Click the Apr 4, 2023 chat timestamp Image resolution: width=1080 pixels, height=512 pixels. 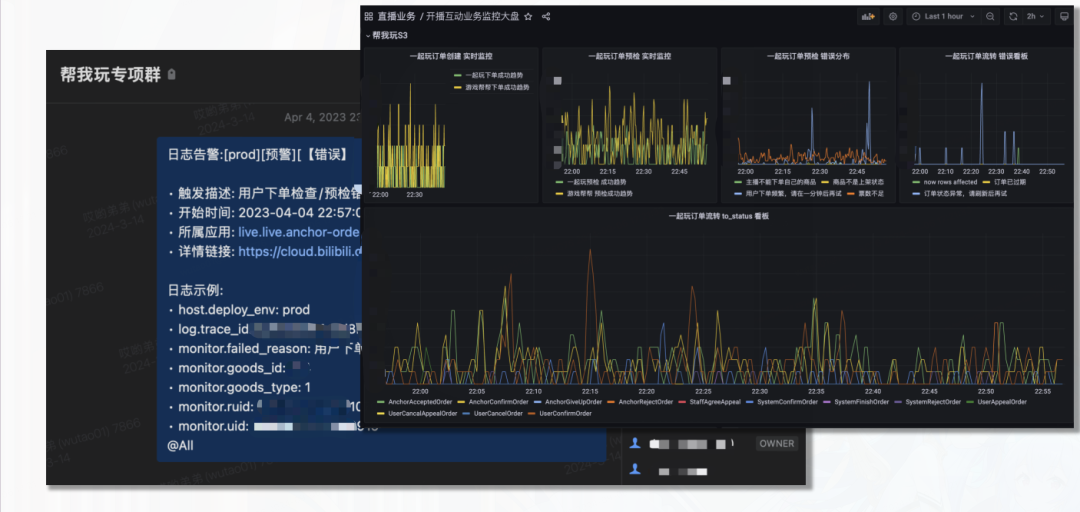(x=322, y=117)
